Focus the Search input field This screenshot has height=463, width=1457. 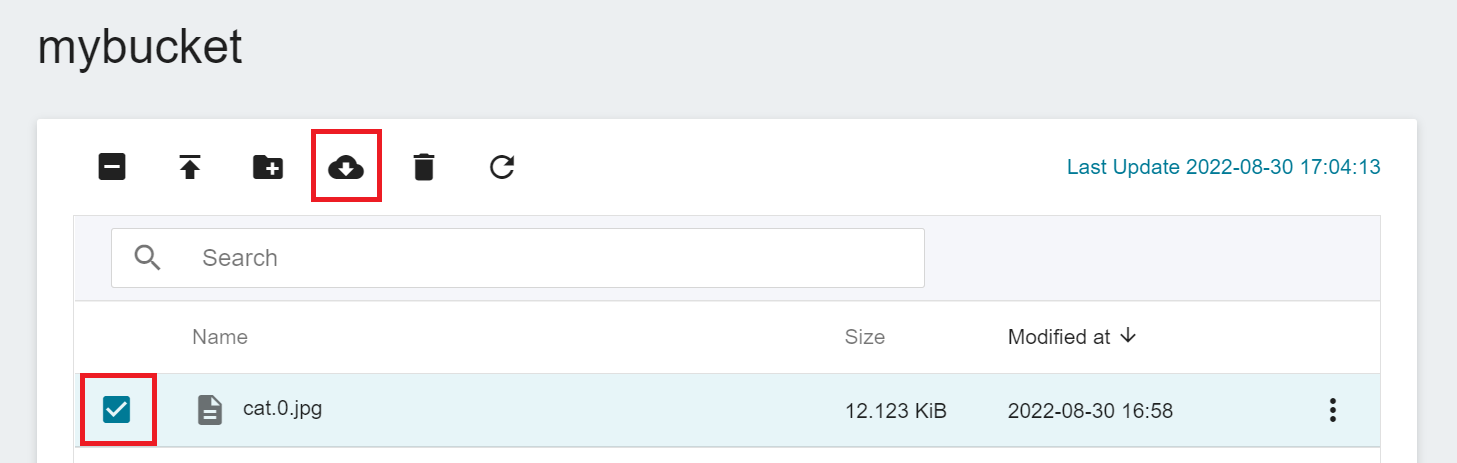[518, 258]
